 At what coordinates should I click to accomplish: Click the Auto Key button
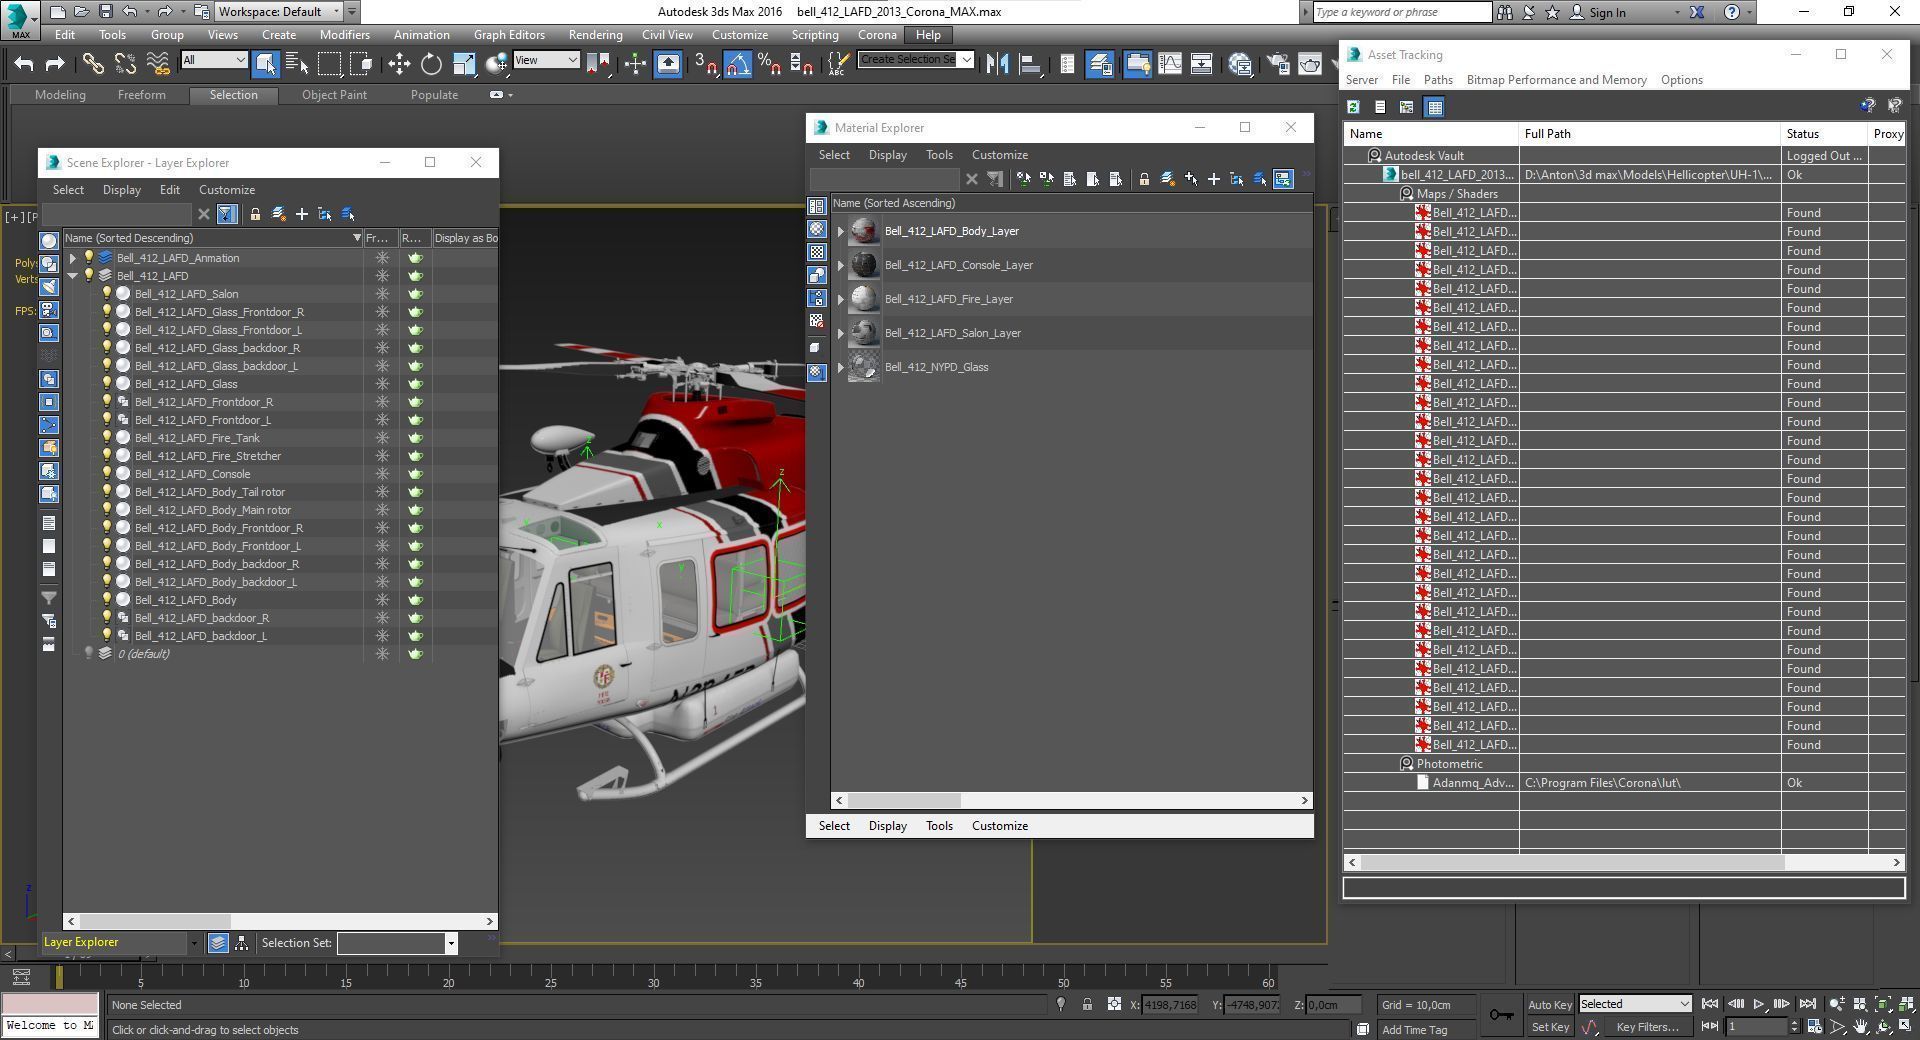(1549, 1005)
